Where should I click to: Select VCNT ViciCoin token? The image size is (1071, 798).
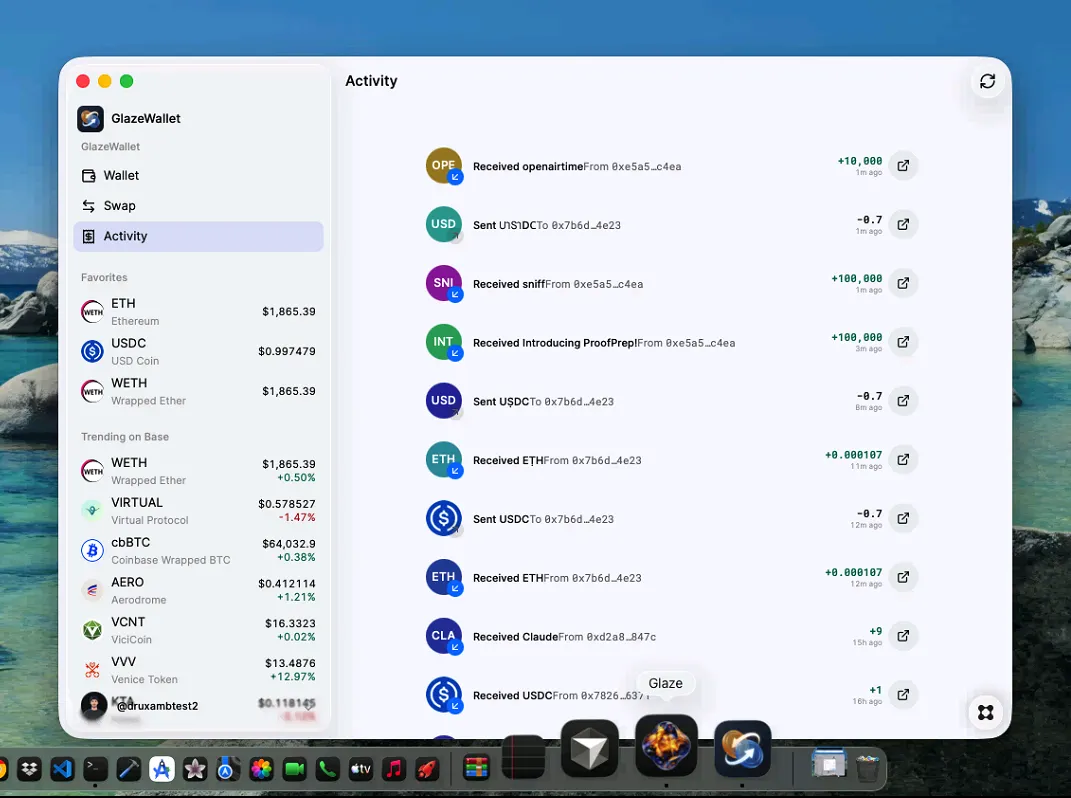[x=198, y=630]
